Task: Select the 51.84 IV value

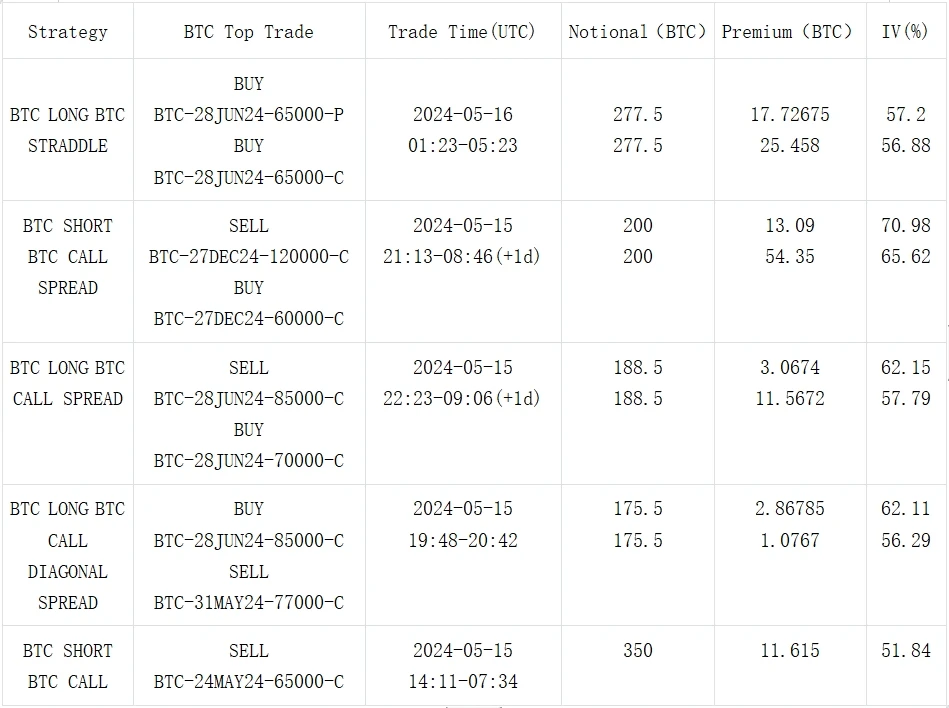Action: tap(905, 651)
